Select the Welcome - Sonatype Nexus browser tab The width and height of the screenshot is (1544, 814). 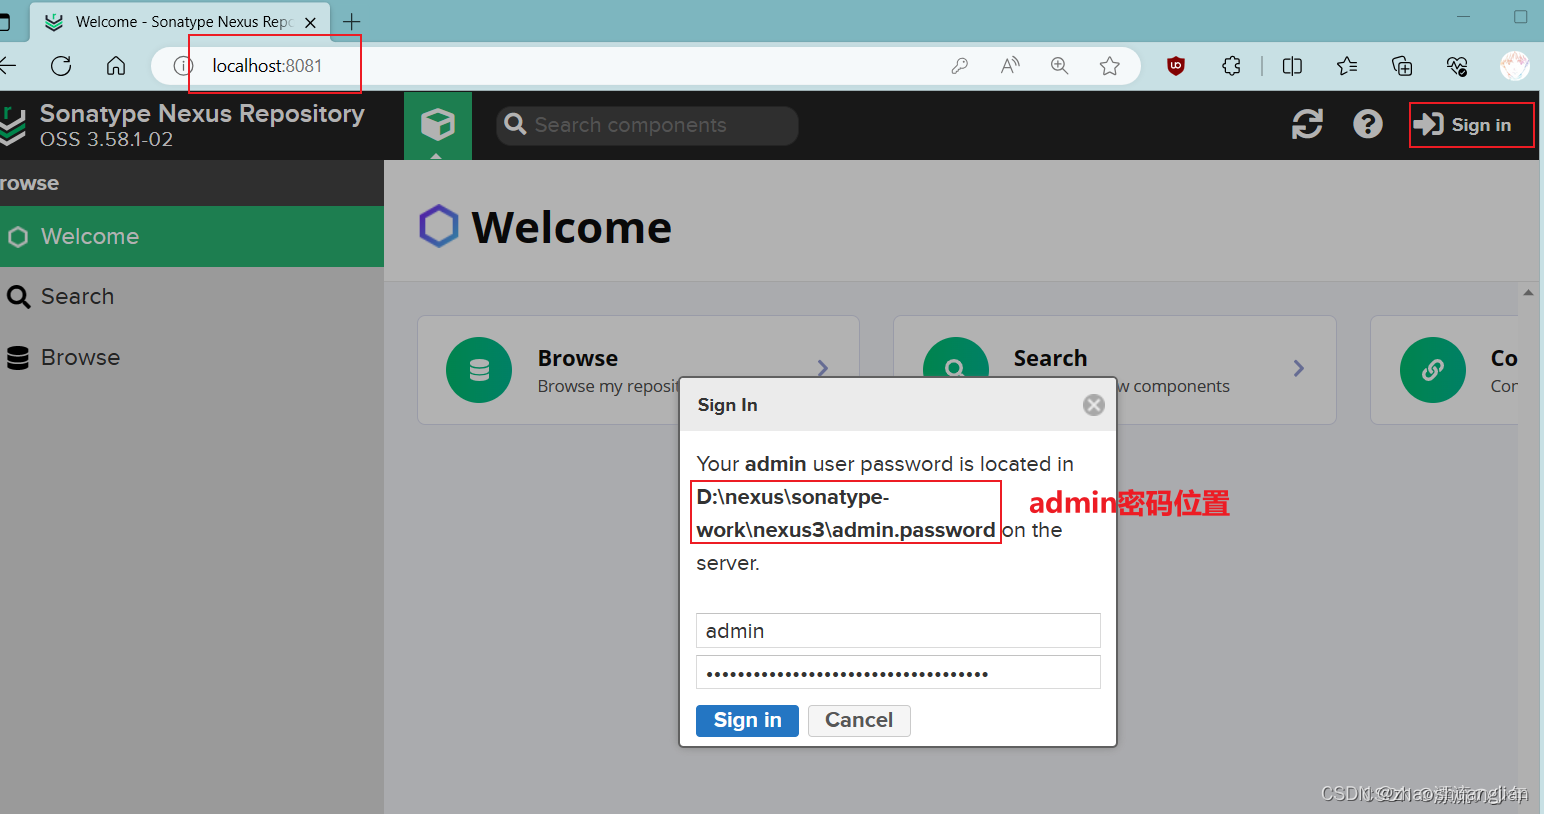click(182, 22)
